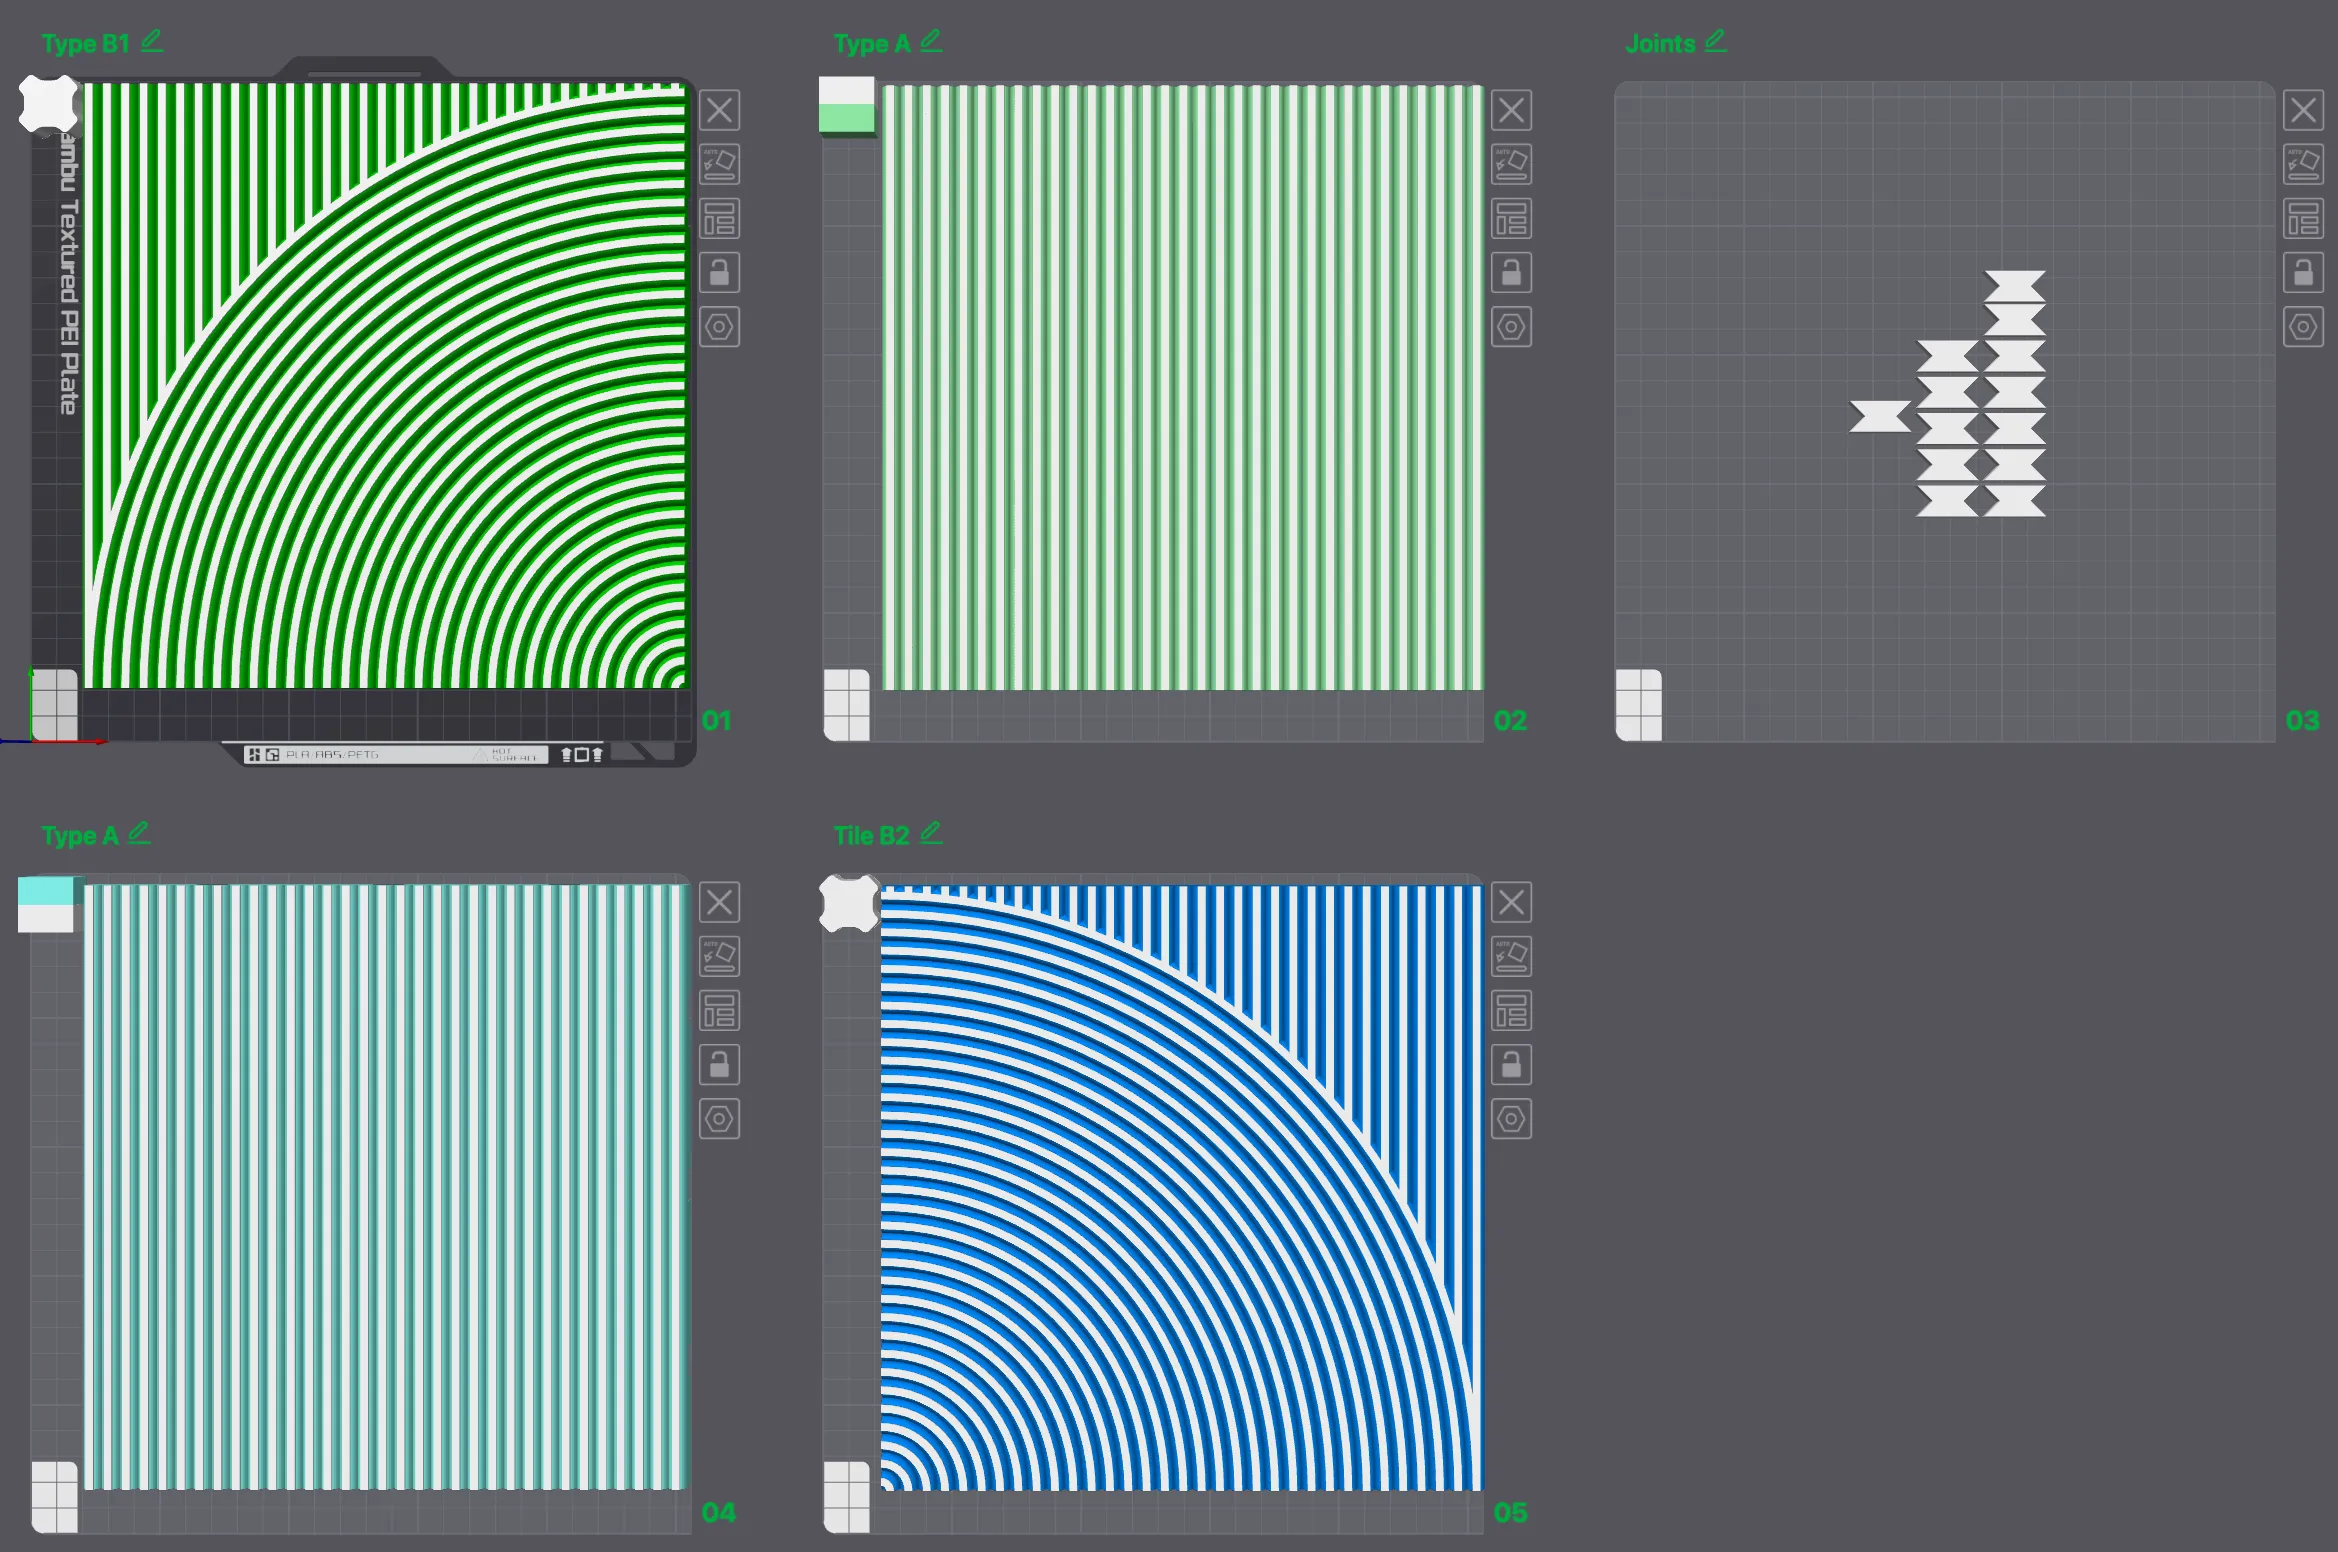The height and width of the screenshot is (1552, 2338).
Task: Open plate settings for plate 01
Action: click(x=719, y=327)
